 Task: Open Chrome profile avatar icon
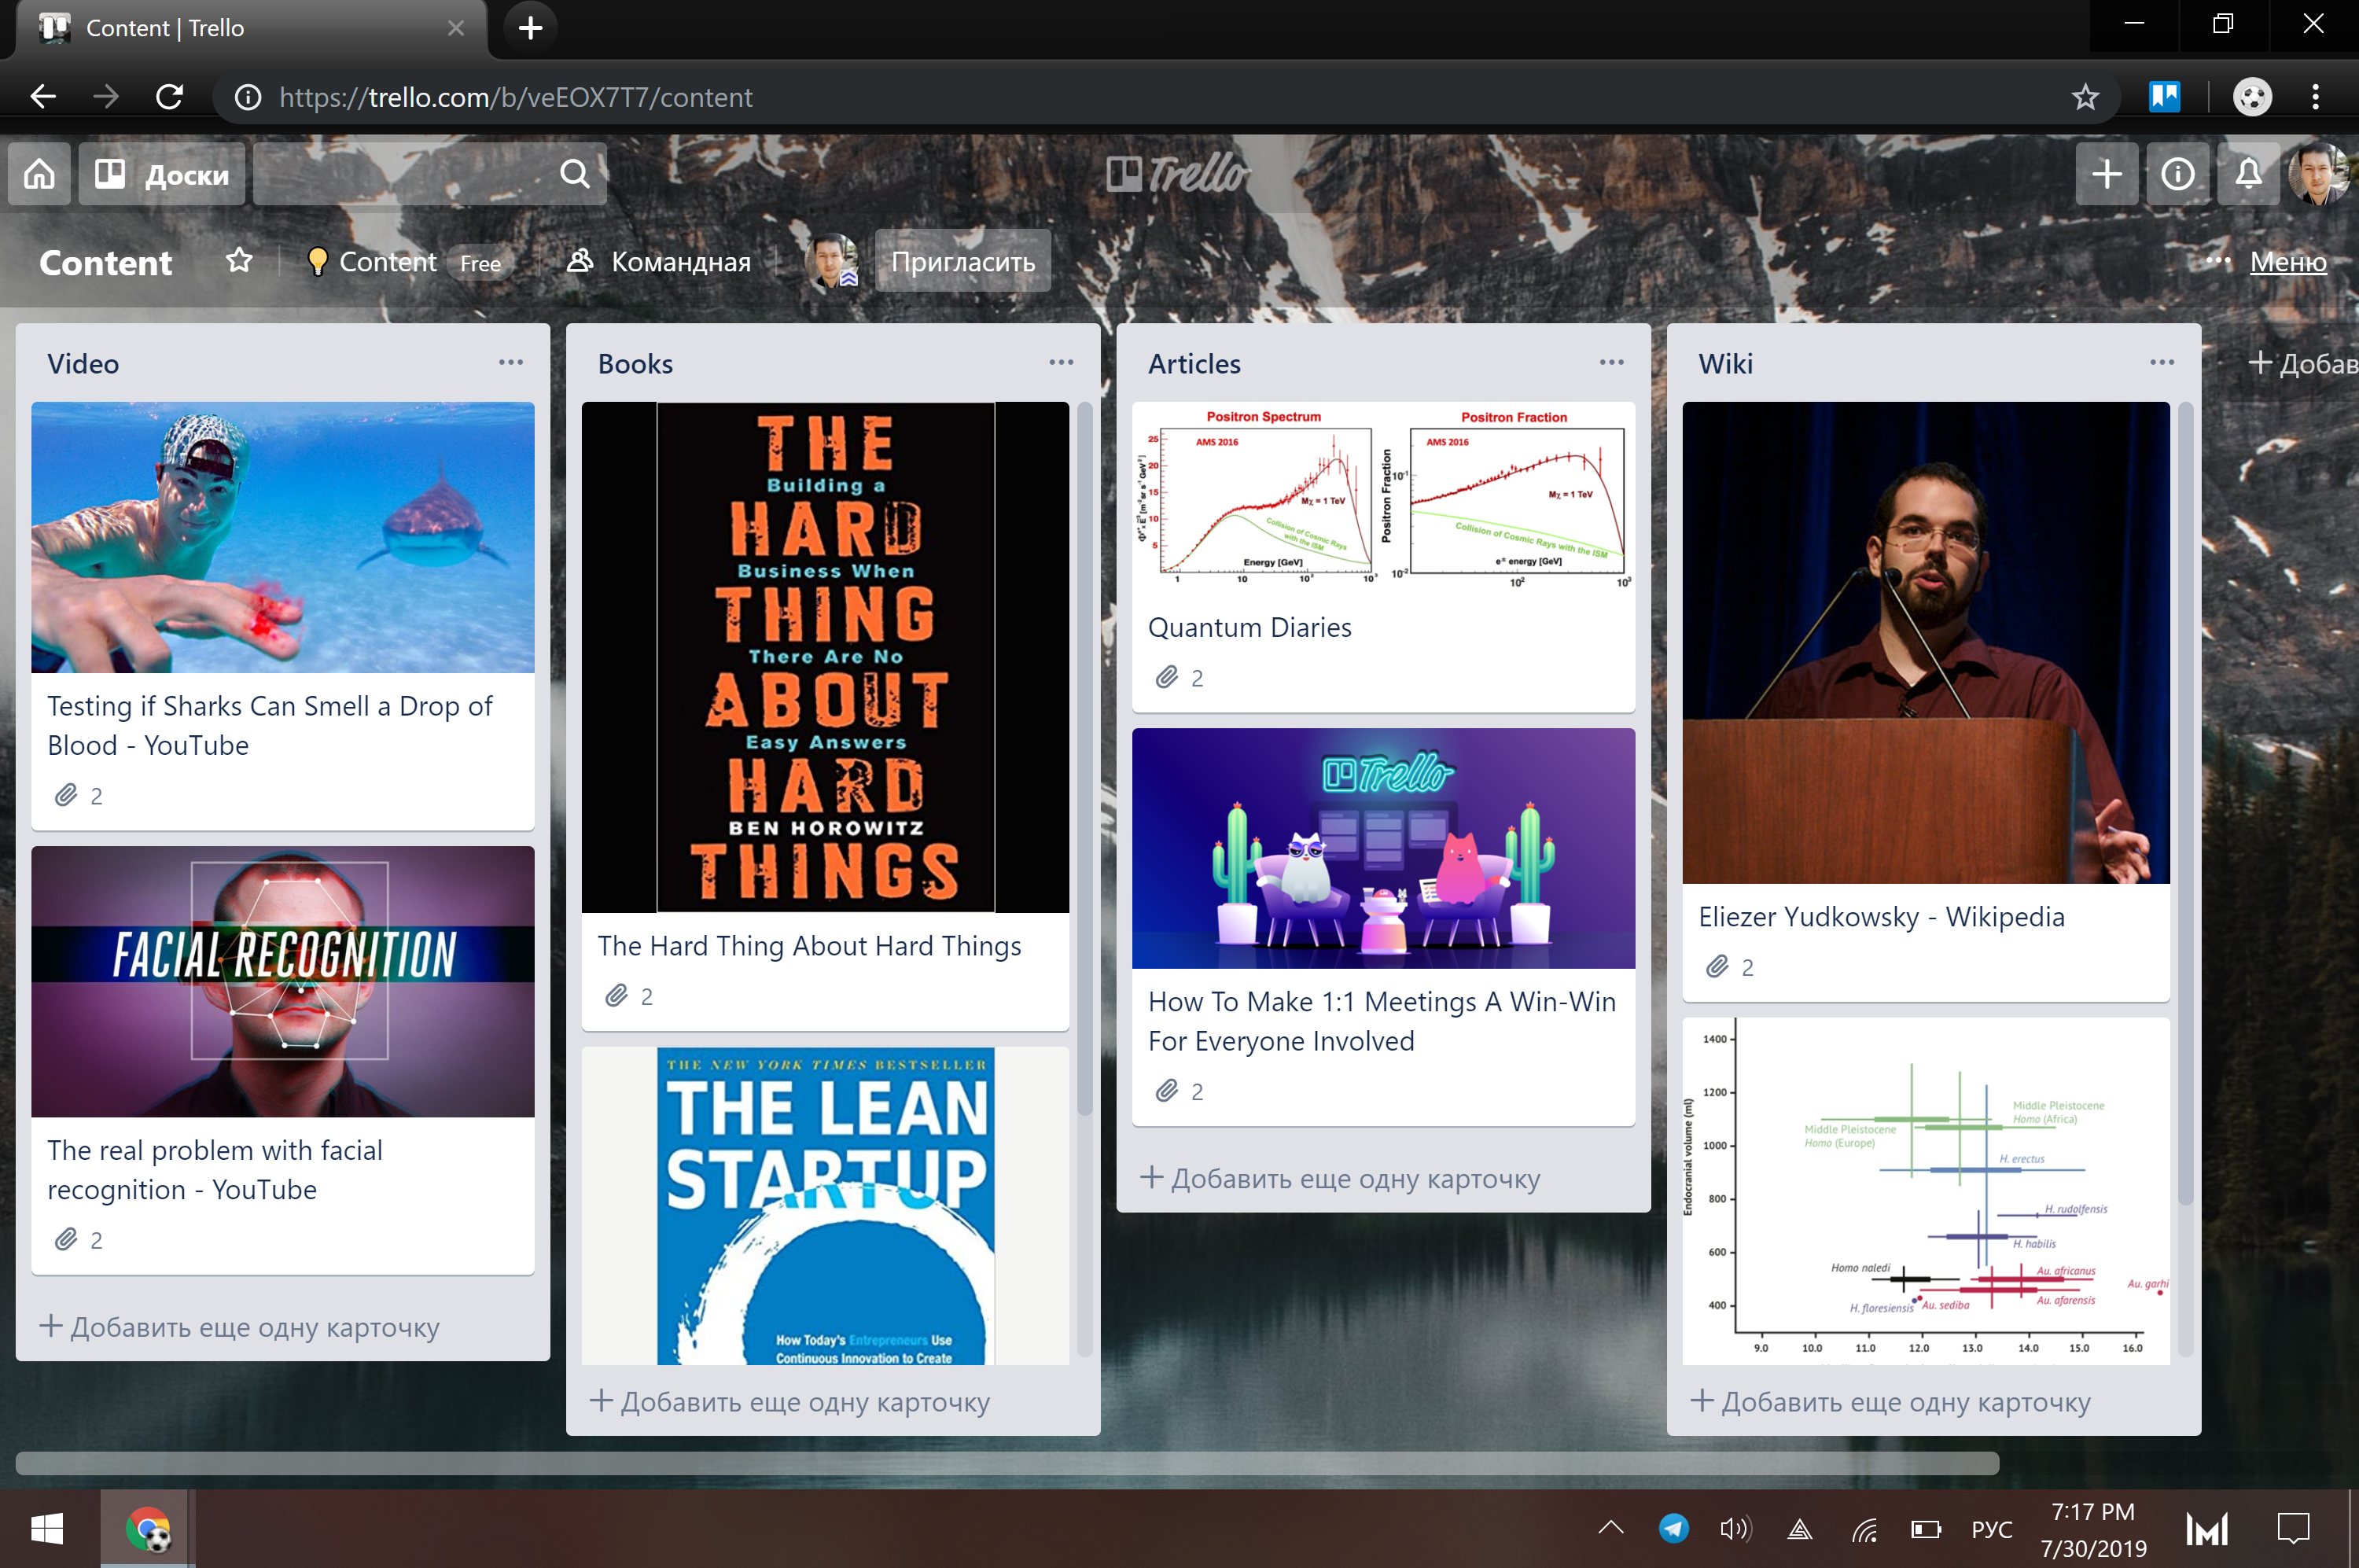click(2252, 97)
